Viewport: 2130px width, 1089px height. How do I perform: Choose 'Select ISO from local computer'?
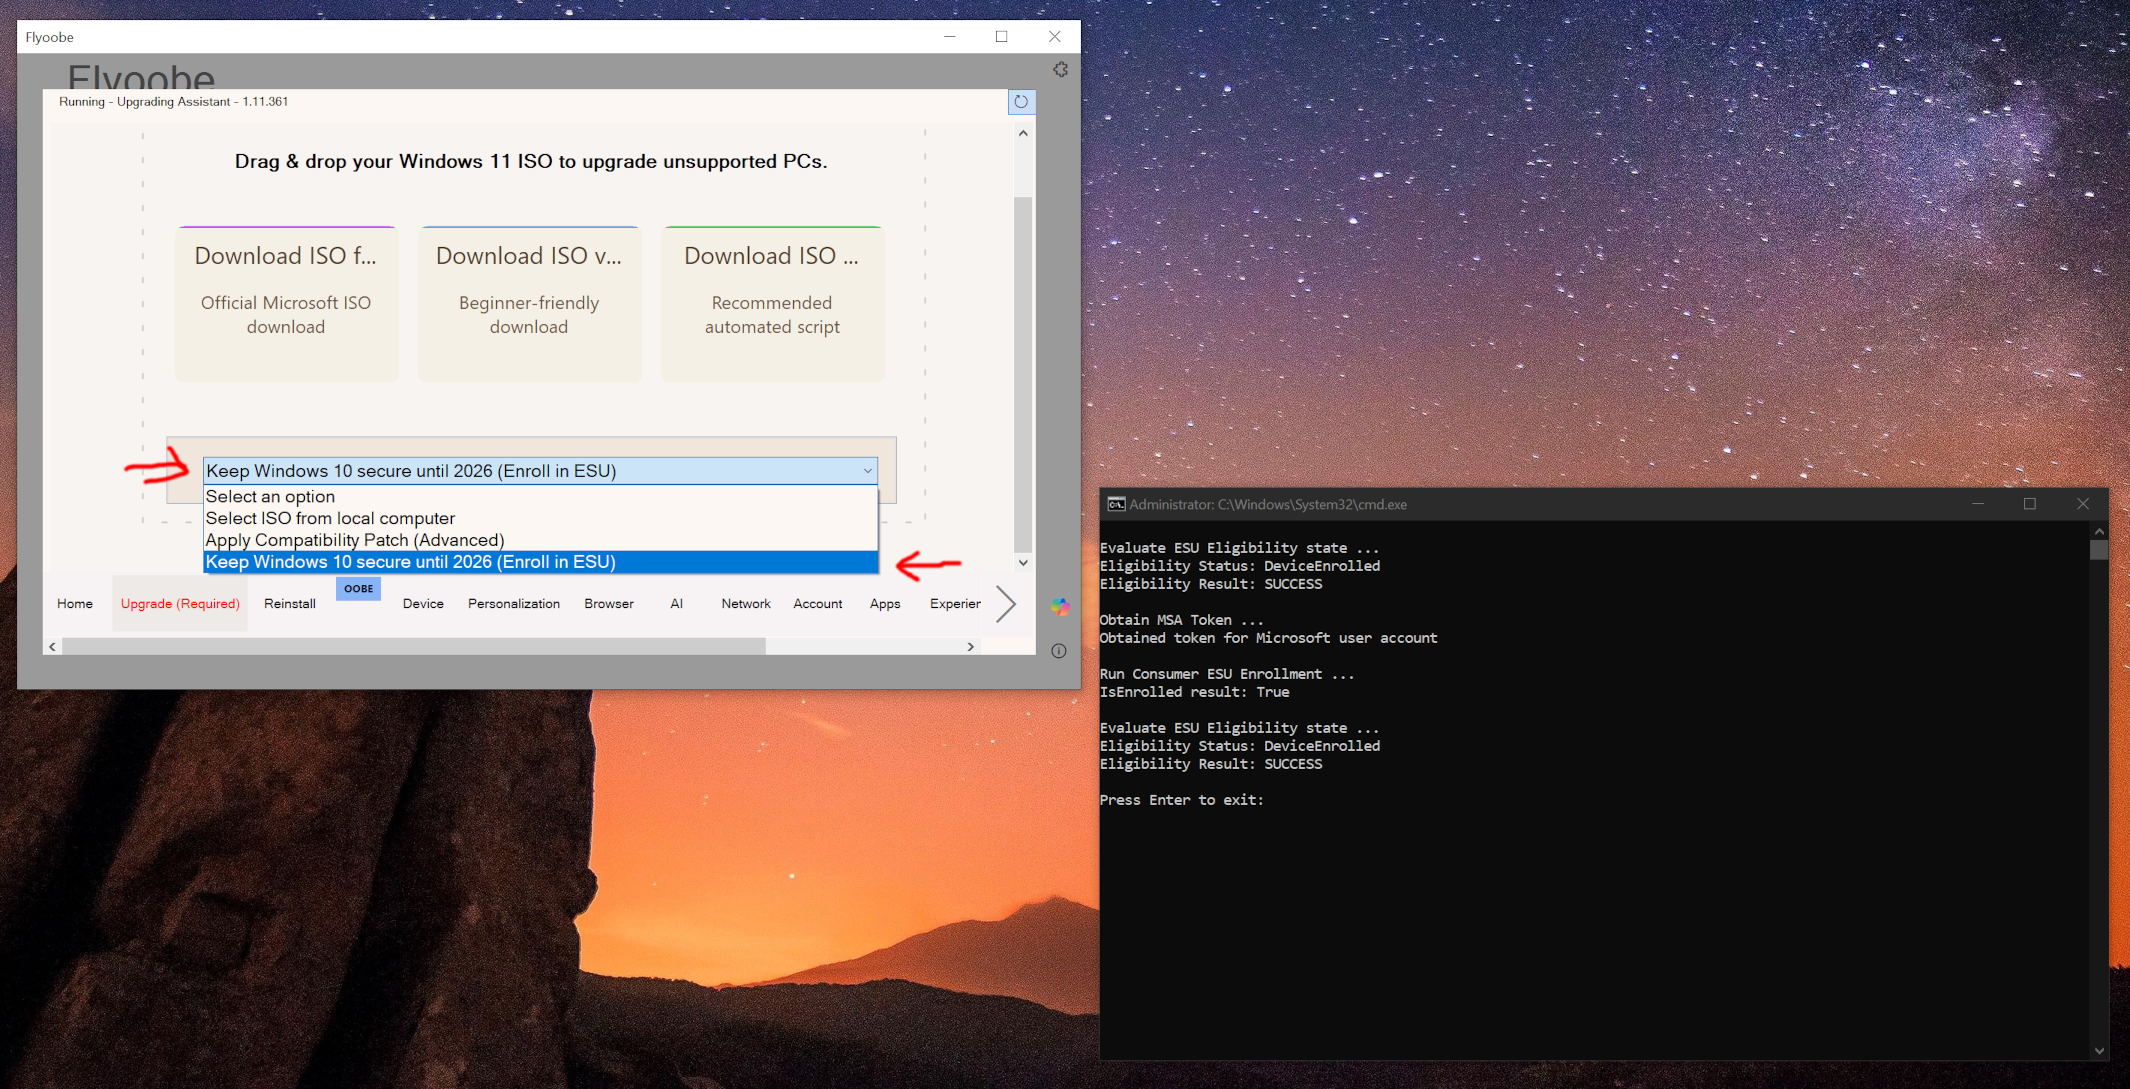point(330,518)
